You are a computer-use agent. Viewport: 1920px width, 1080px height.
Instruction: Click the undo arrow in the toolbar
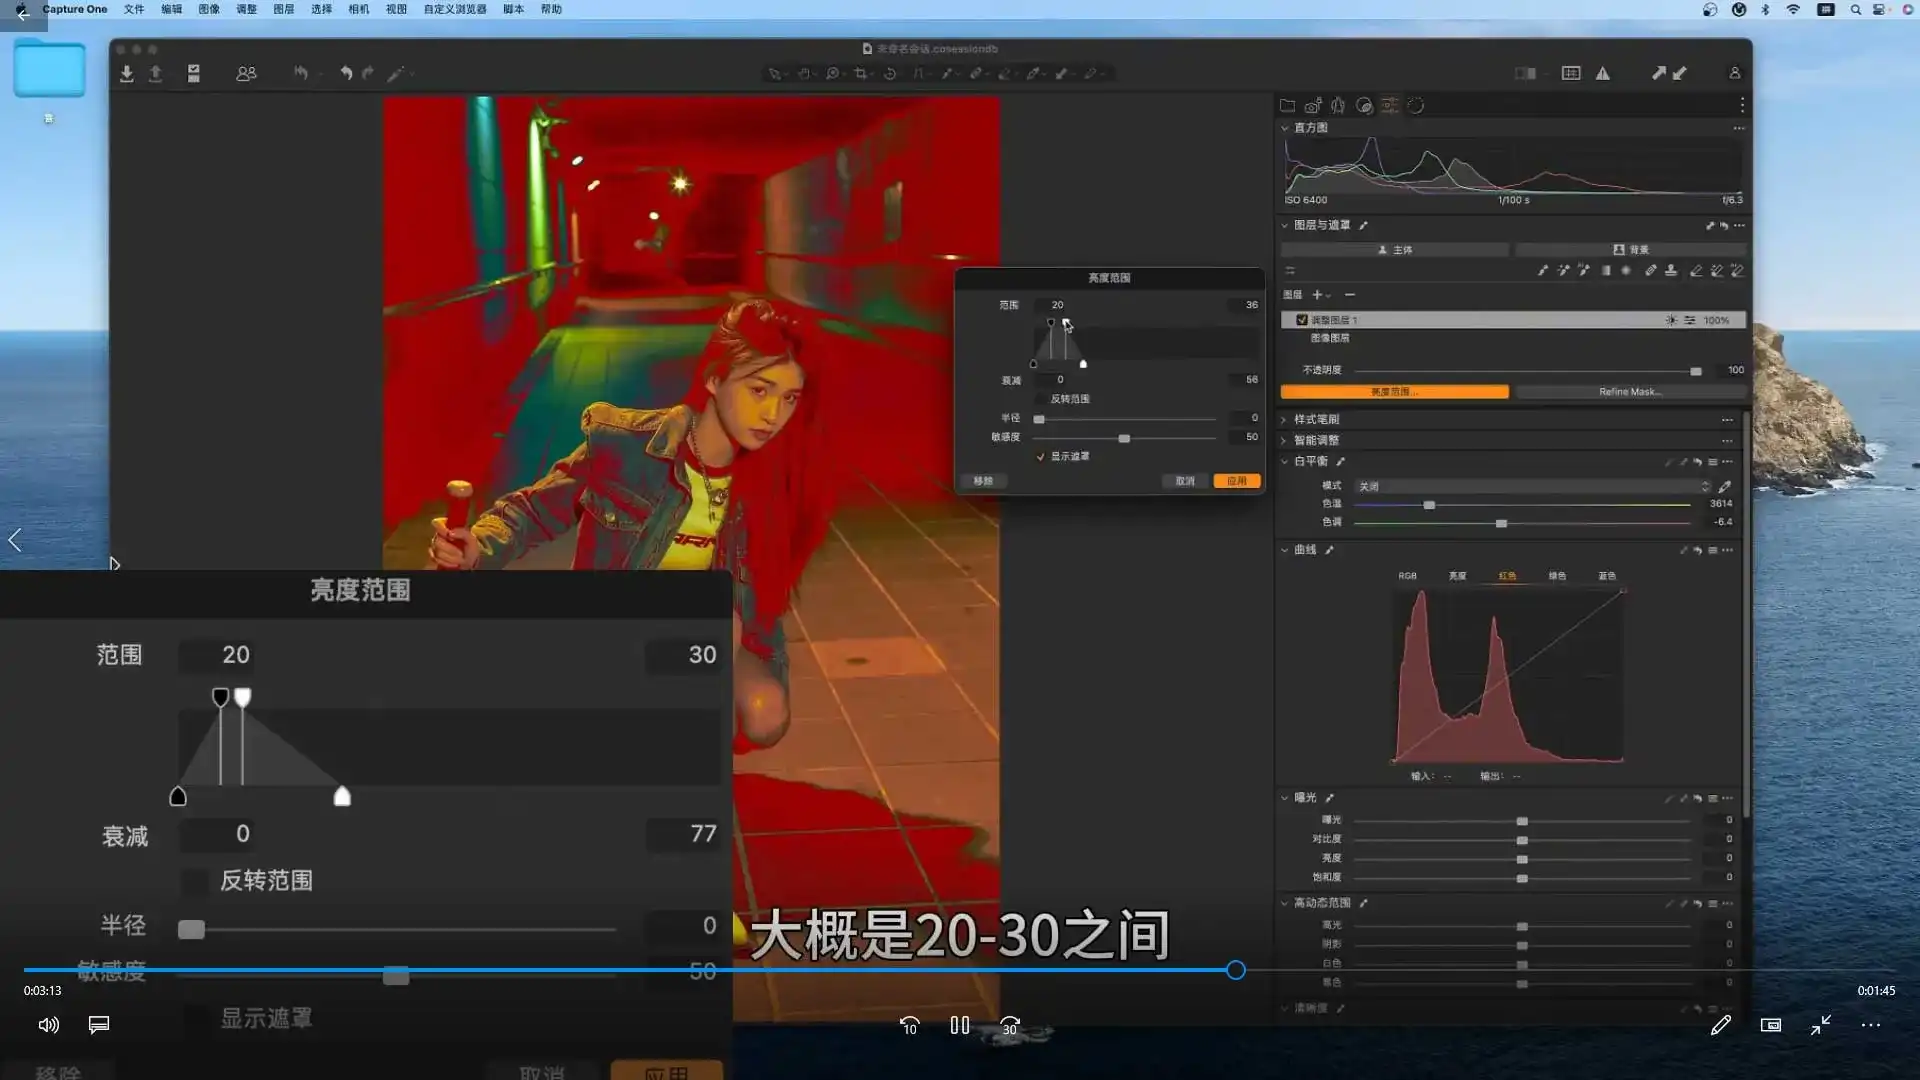[x=346, y=73]
